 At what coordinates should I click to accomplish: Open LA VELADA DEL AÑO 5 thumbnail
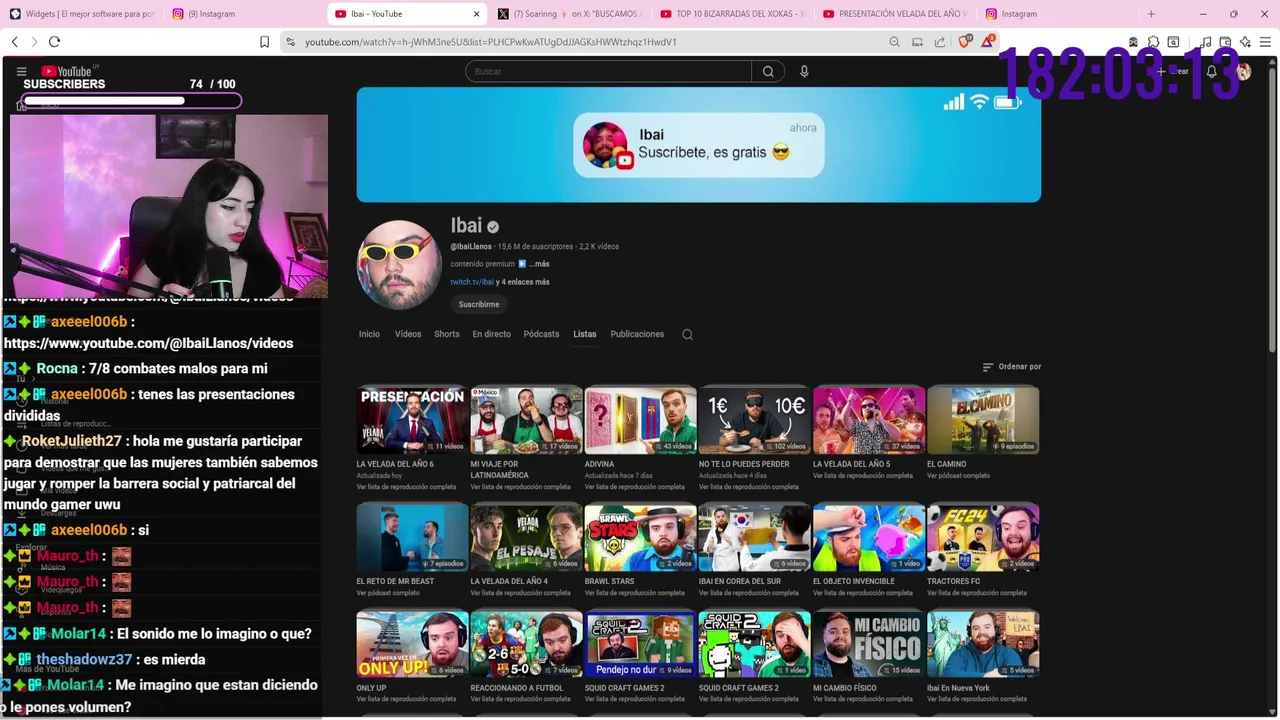(868, 420)
